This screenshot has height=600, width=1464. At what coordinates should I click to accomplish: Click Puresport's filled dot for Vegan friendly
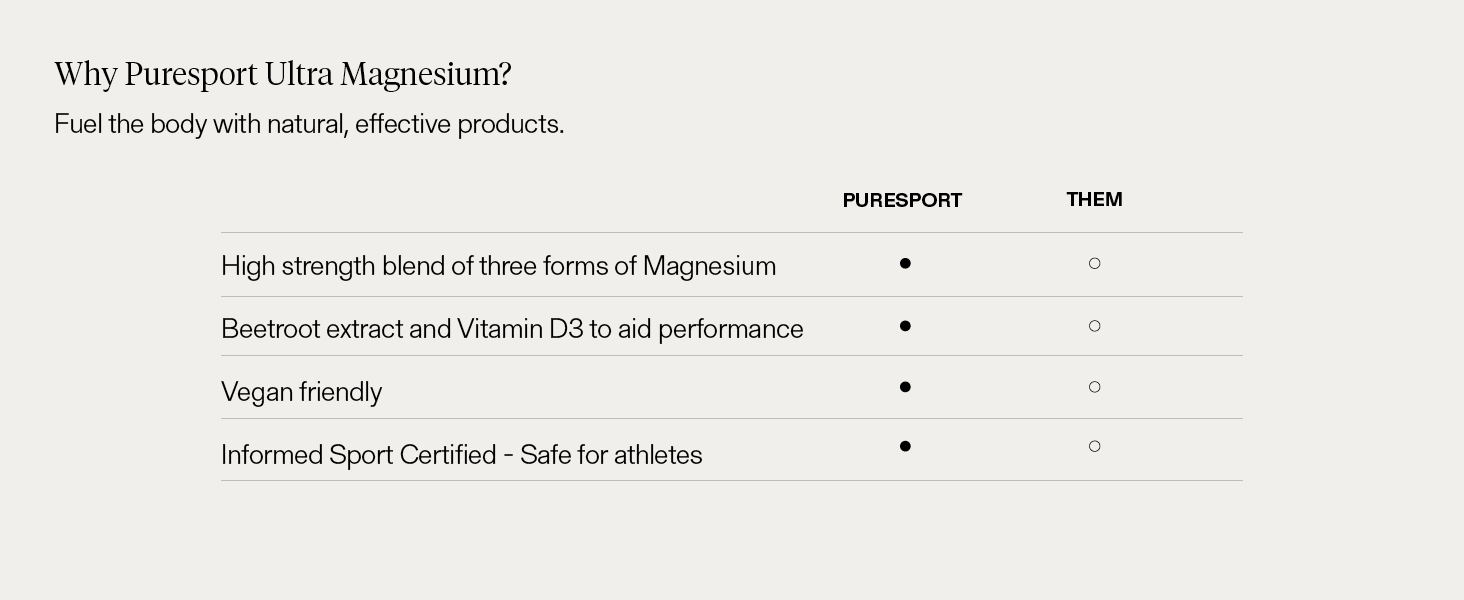pyautogui.click(x=905, y=387)
